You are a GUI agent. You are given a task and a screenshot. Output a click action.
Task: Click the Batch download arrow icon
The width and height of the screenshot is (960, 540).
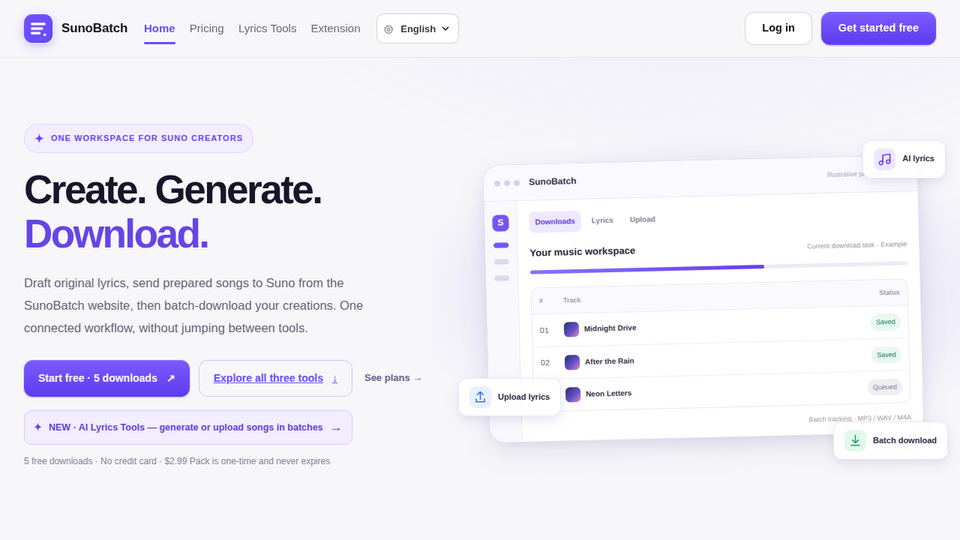point(855,440)
